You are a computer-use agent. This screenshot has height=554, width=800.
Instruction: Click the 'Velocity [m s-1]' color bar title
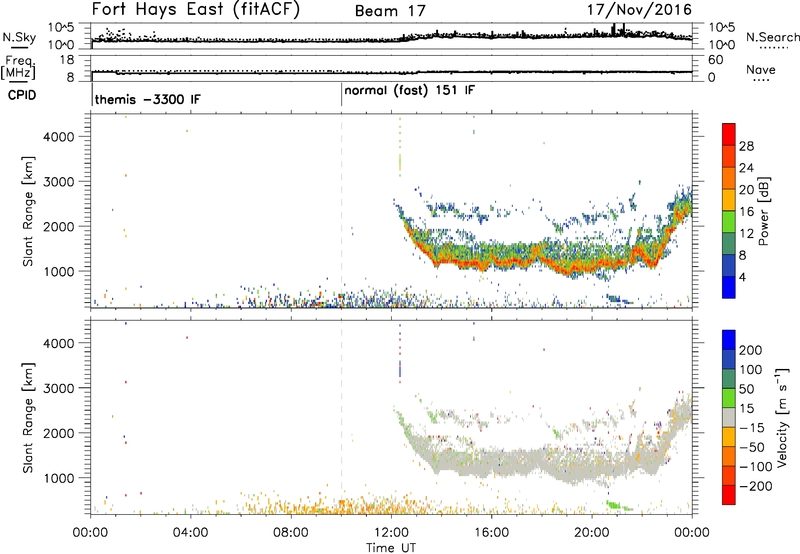(782, 417)
